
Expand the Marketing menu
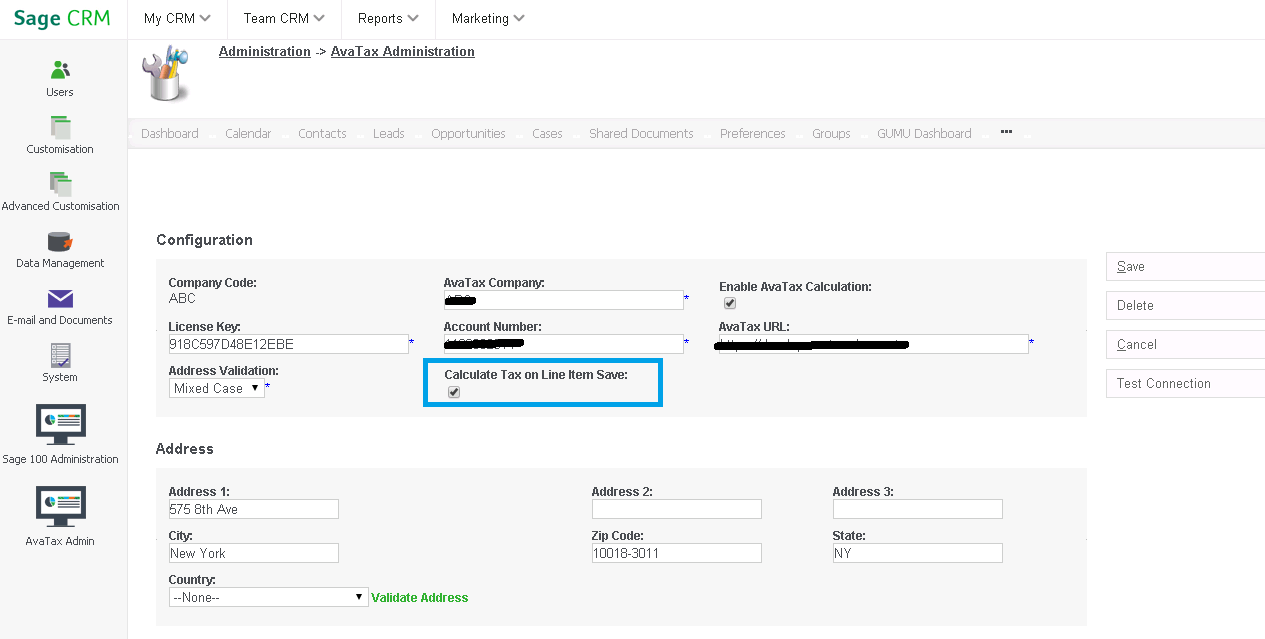(488, 19)
